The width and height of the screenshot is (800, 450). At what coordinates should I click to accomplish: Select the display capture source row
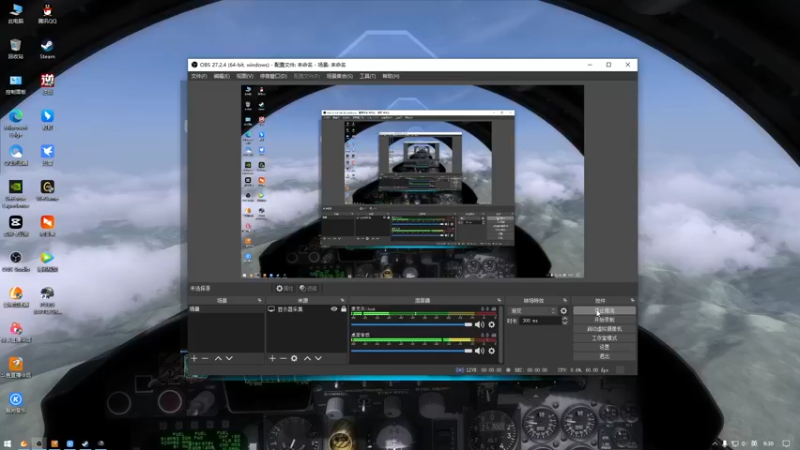coord(307,309)
